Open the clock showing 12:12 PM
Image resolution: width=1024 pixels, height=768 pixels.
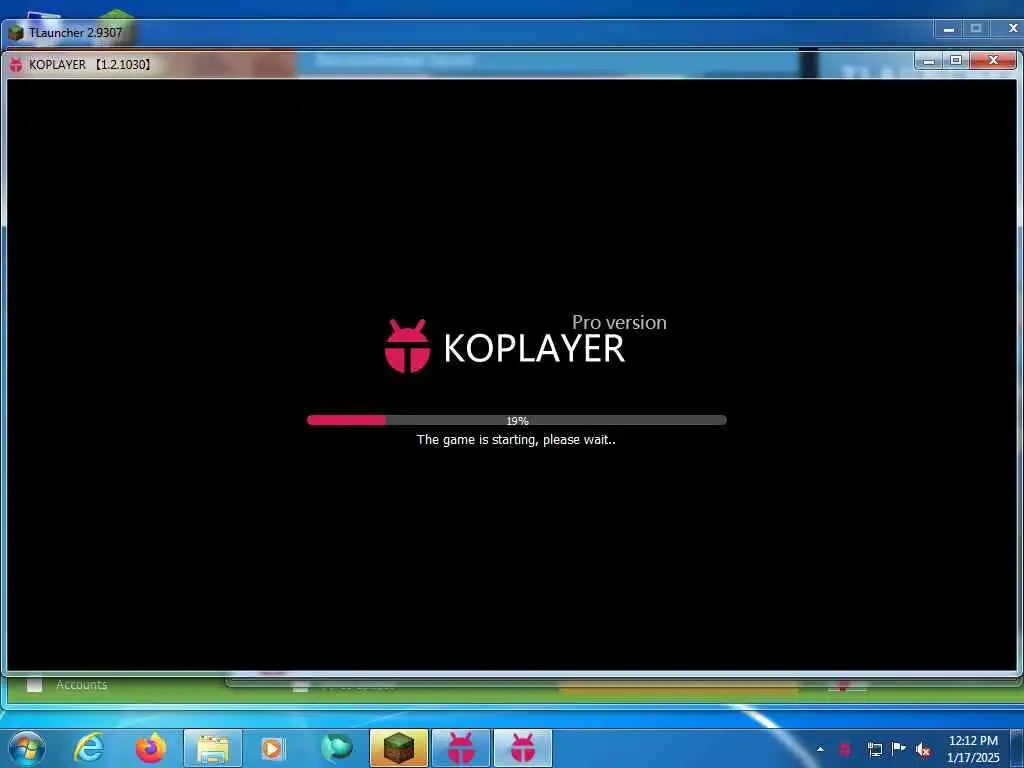pyautogui.click(x=973, y=749)
